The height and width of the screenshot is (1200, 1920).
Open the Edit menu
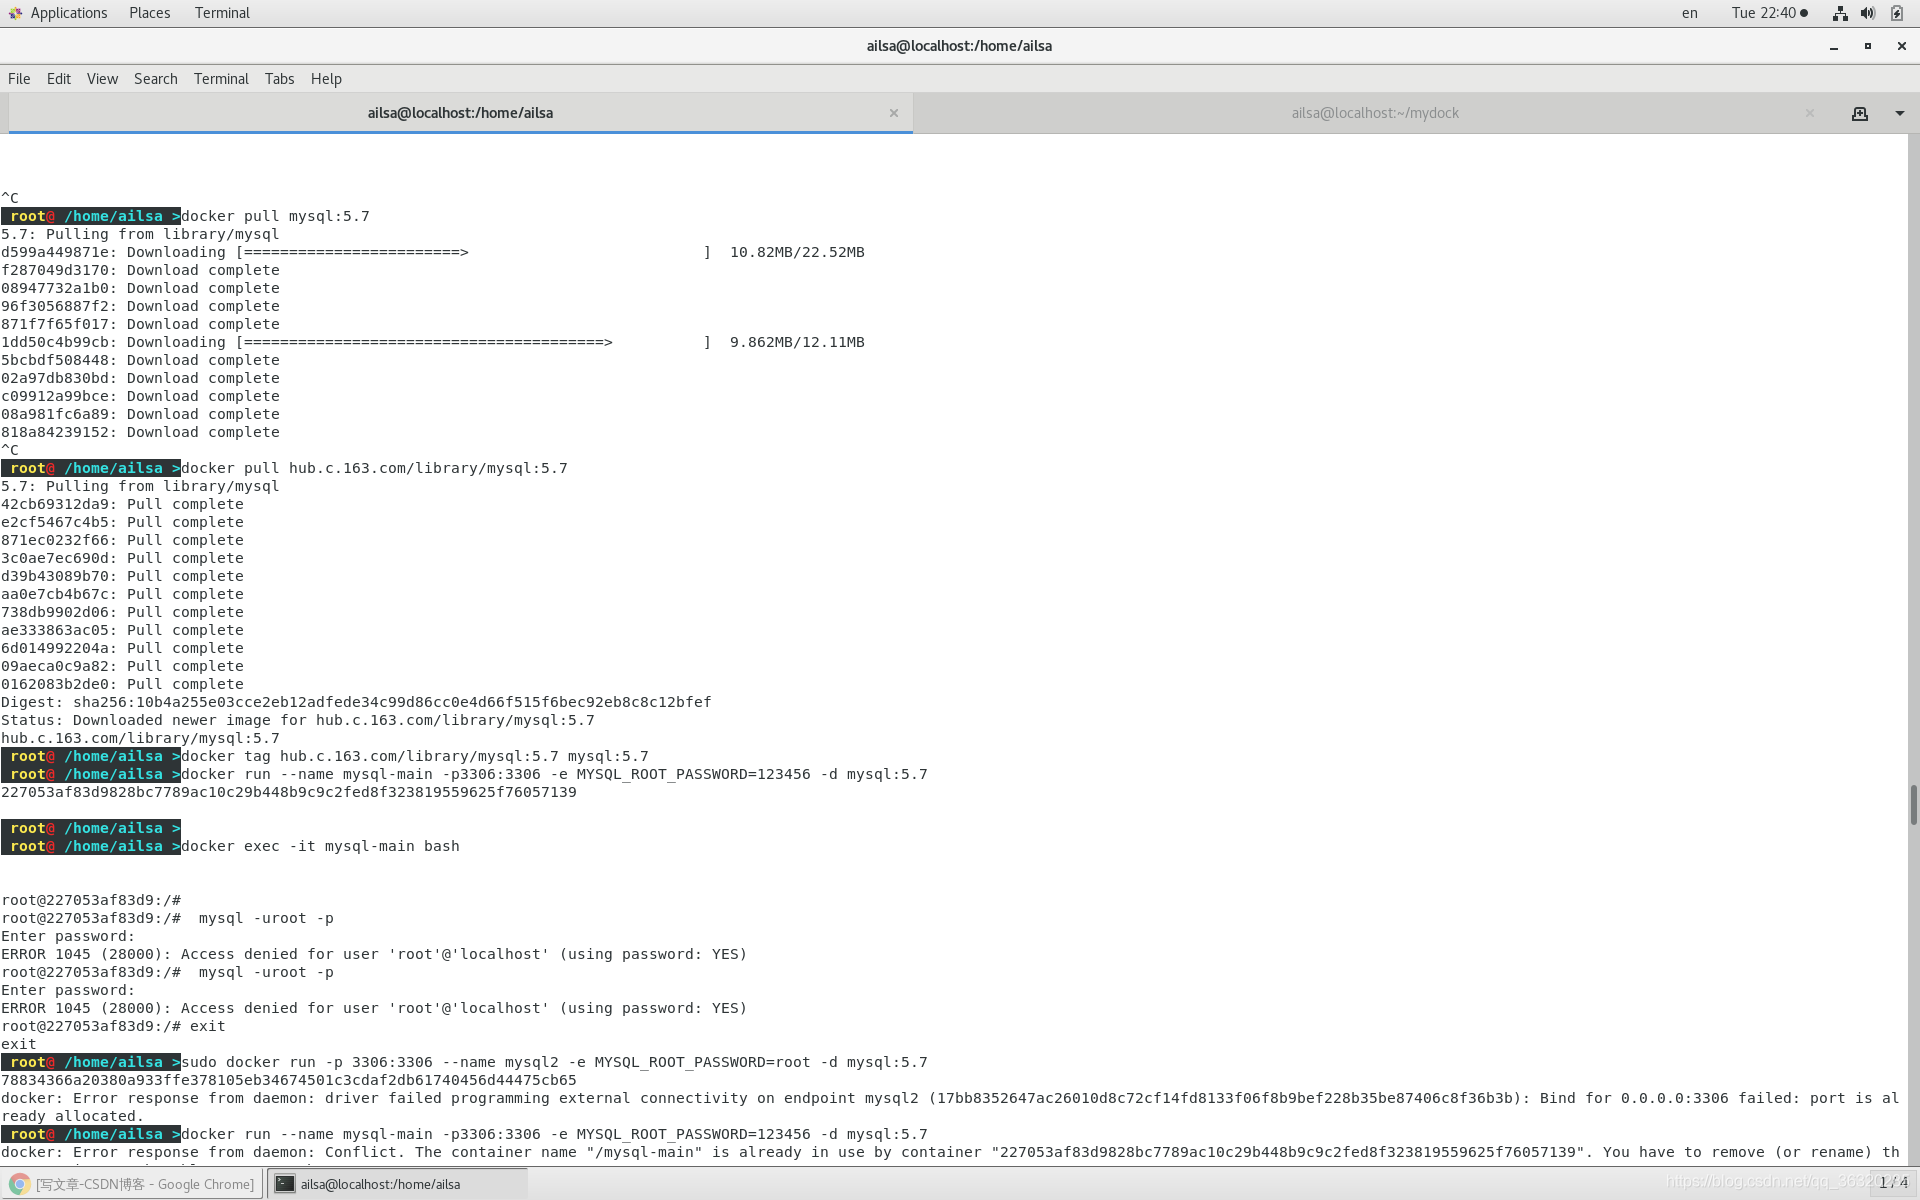59,79
